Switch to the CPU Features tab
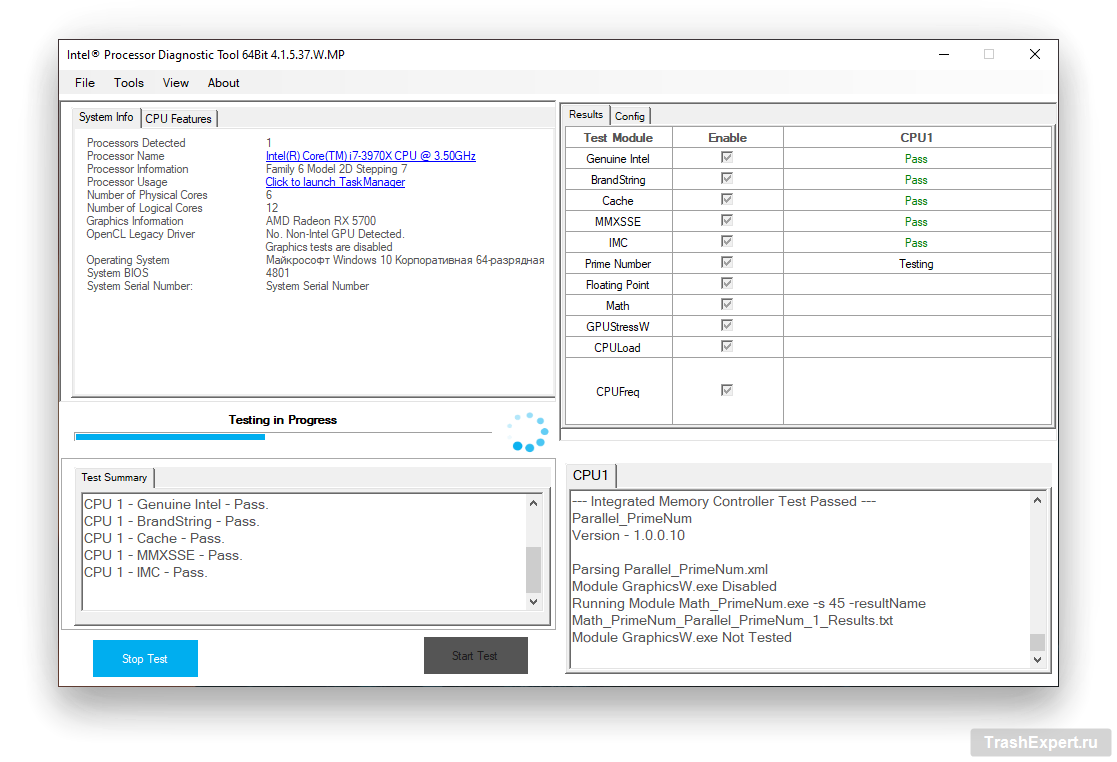Screen dimensions: 1117x762 tap(179, 119)
